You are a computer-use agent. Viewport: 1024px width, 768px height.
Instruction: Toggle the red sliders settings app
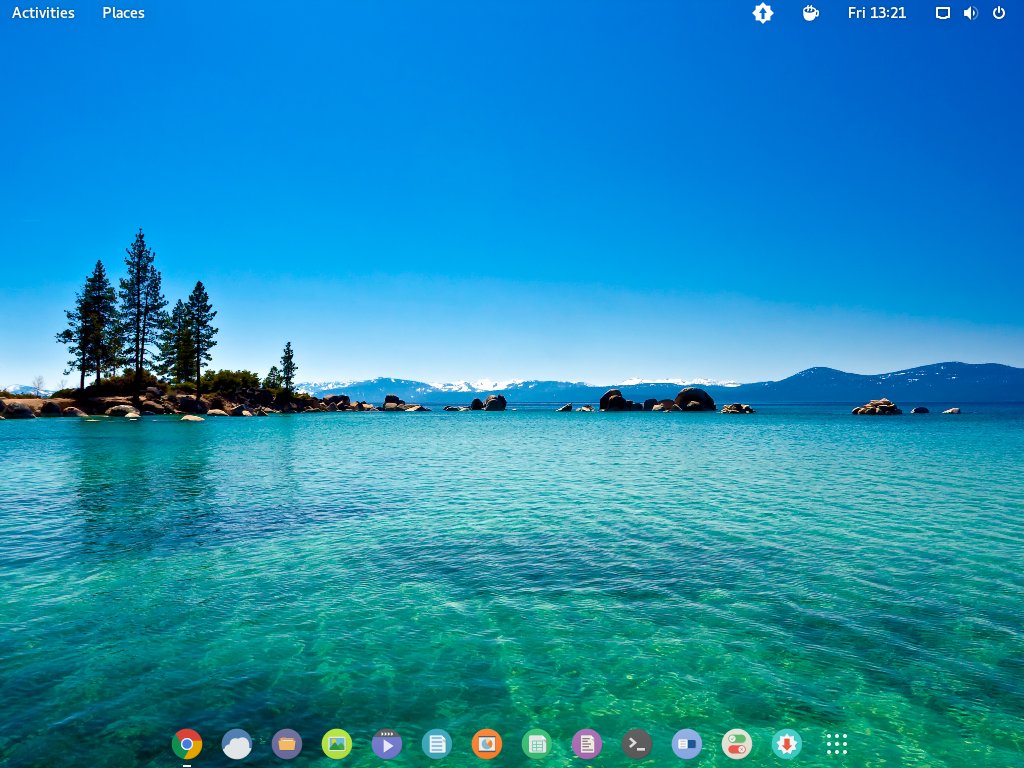[x=737, y=744]
